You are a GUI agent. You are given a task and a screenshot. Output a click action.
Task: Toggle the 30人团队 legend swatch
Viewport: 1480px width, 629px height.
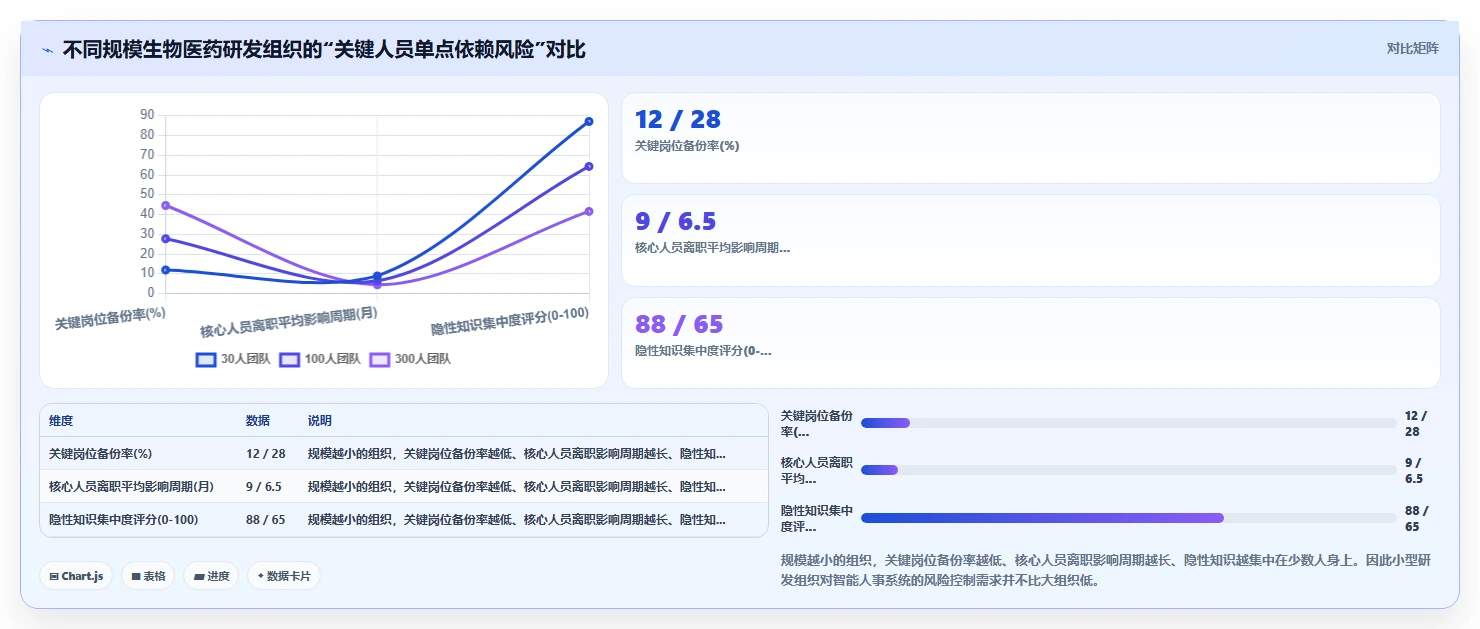[206, 360]
